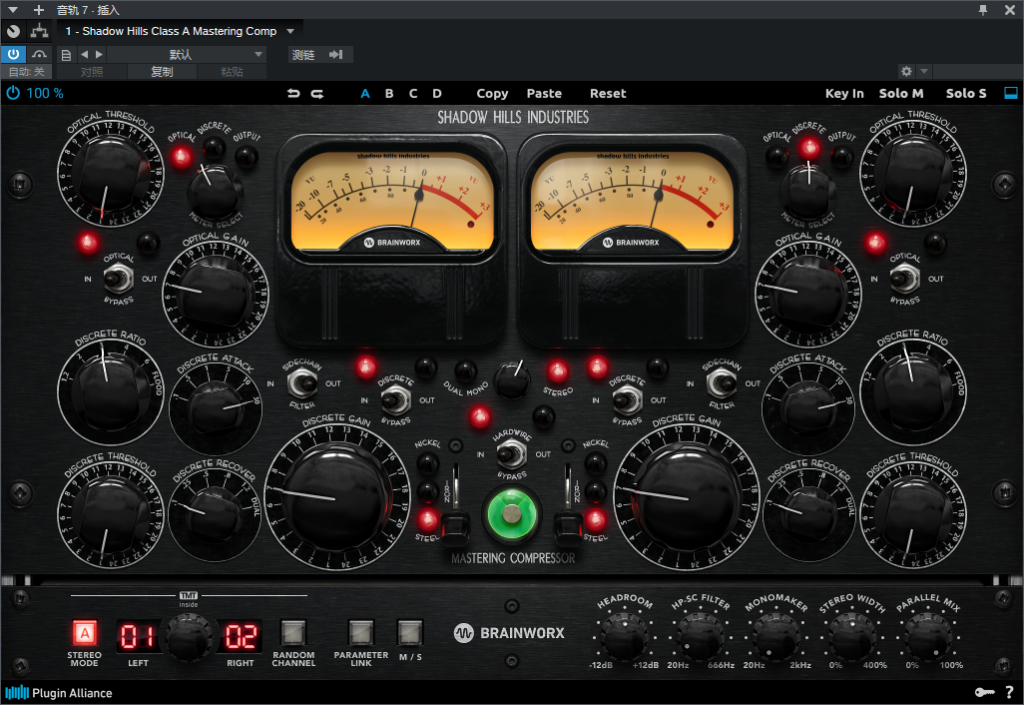Enable the Parameter Link button
This screenshot has height=705, width=1024.
pyautogui.click(x=361, y=633)
